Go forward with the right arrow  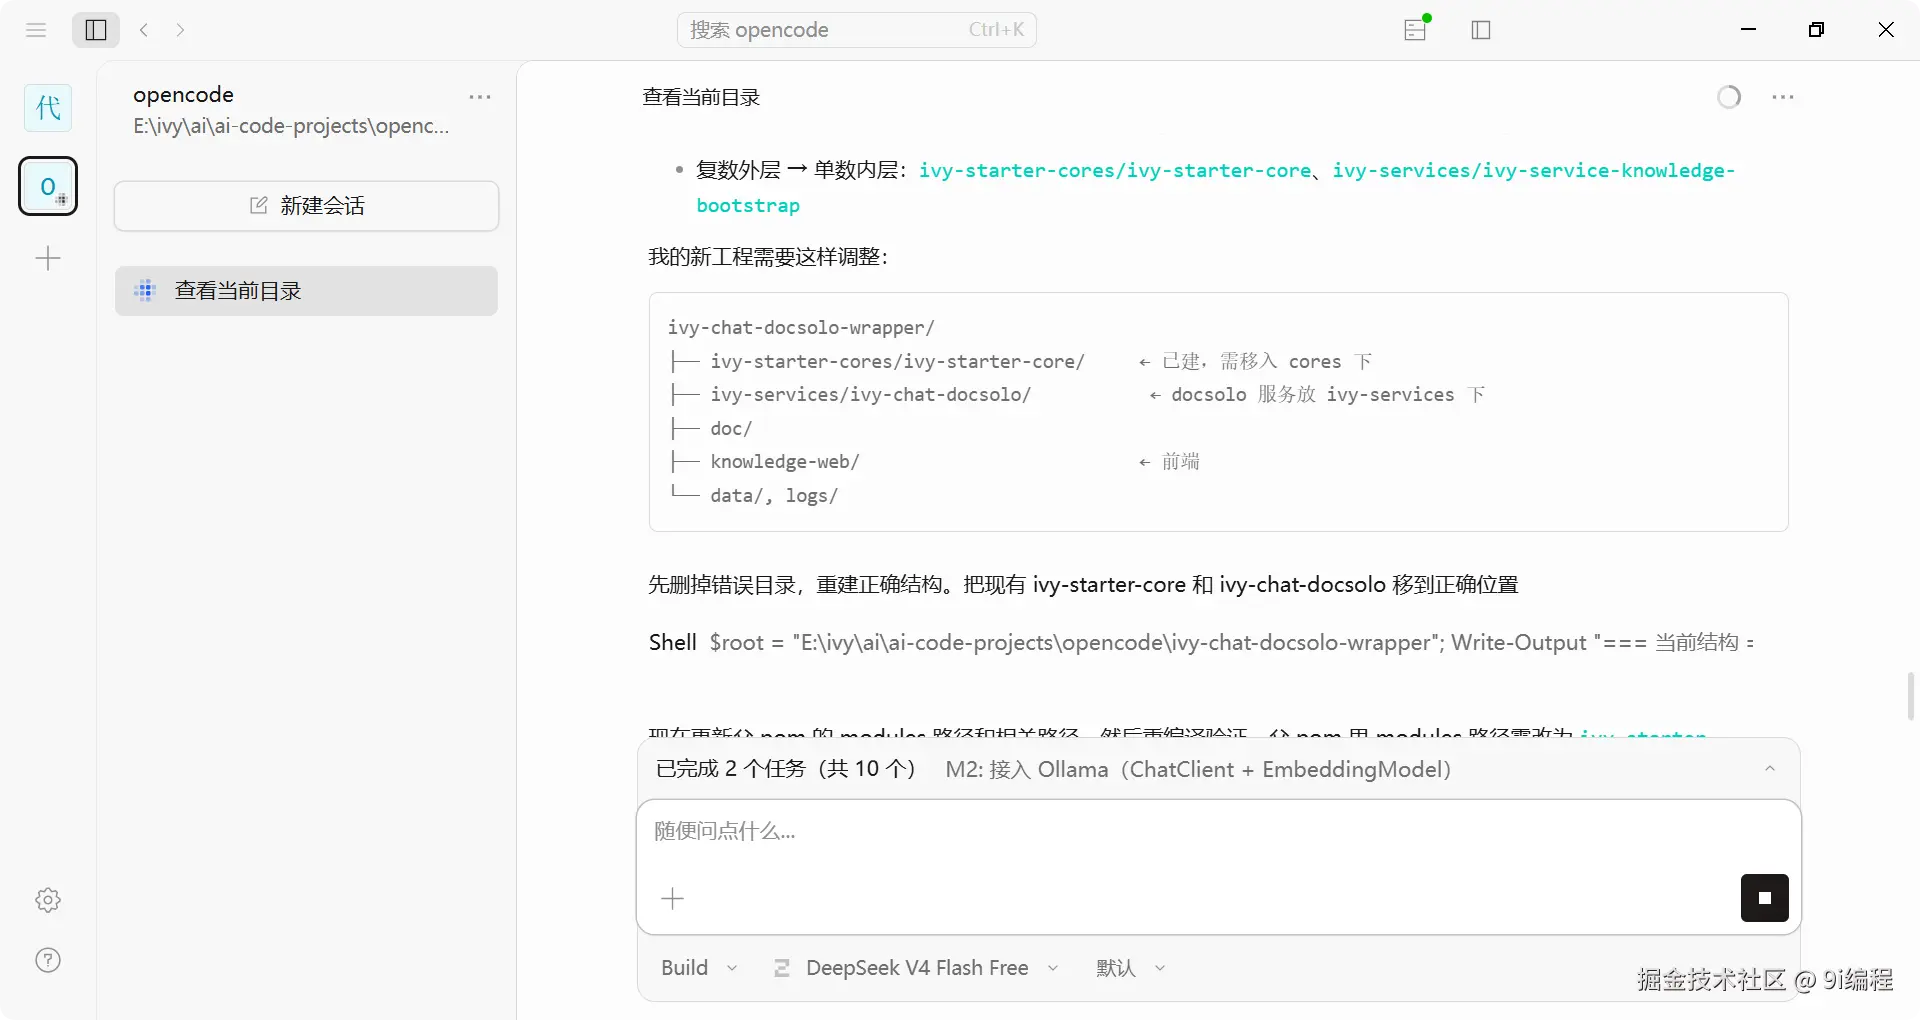[x=180, y=30]
